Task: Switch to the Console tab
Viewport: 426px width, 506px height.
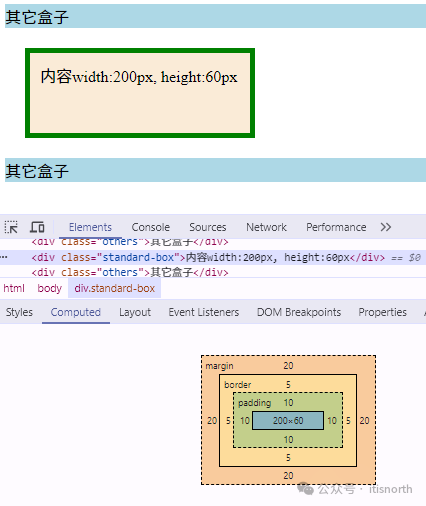Action: 151,227
